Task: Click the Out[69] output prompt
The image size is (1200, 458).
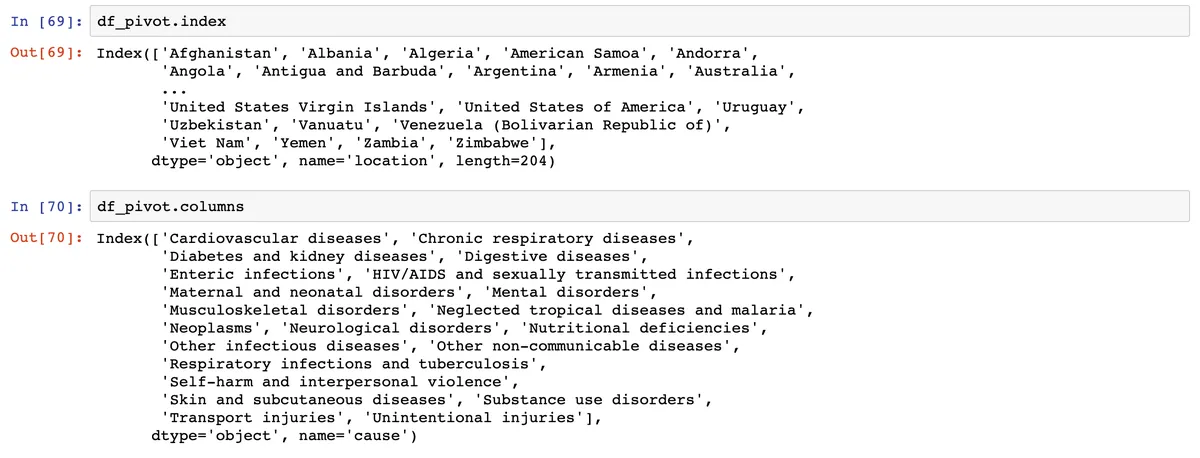Action: pyautogui.click(x=45, y=53)
